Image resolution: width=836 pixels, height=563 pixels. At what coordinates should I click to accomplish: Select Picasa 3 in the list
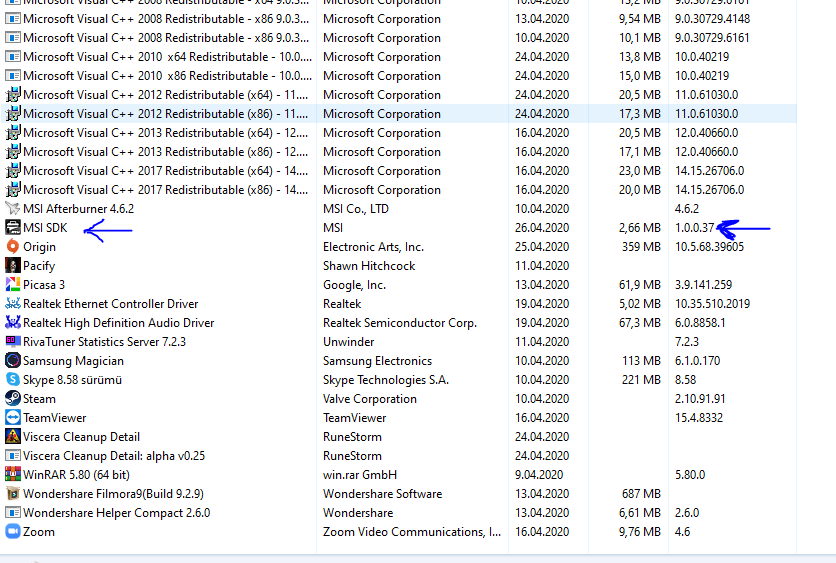[44, 285]
